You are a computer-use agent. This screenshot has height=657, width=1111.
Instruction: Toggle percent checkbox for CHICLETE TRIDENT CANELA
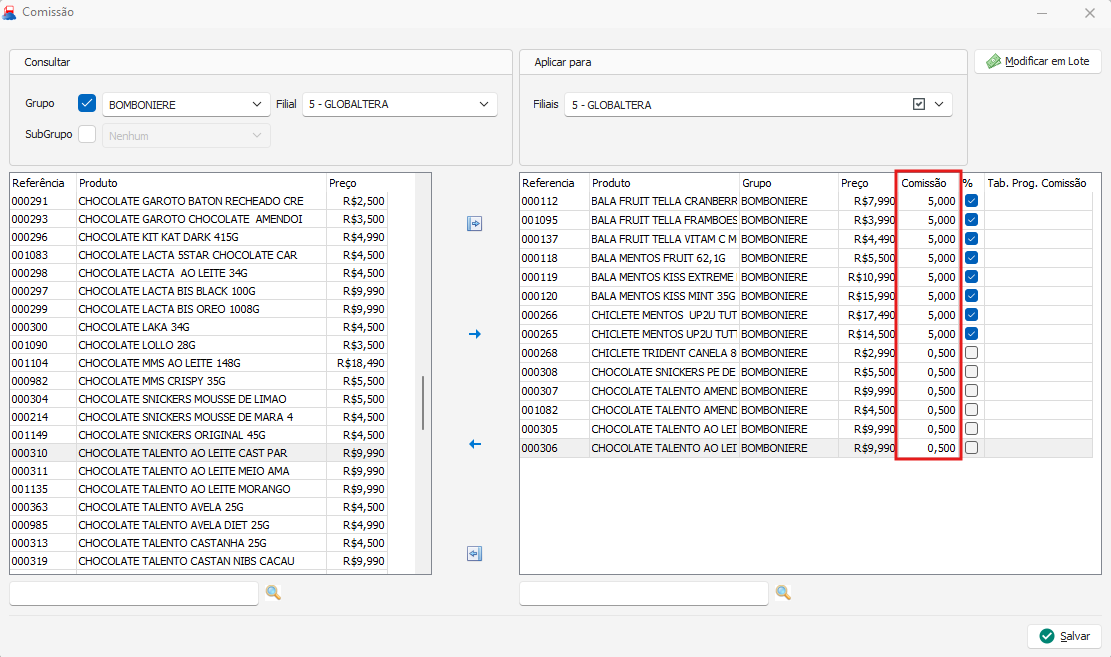point(971,353)
